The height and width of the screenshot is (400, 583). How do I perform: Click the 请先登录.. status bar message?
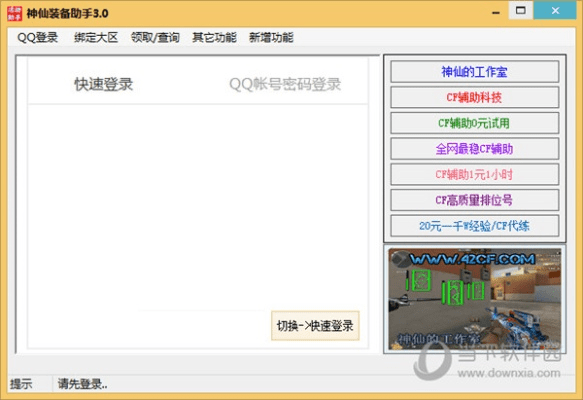83,384
